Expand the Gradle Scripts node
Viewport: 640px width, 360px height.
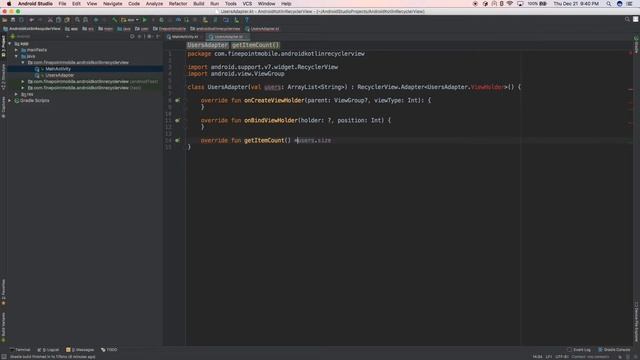point(10,100)
